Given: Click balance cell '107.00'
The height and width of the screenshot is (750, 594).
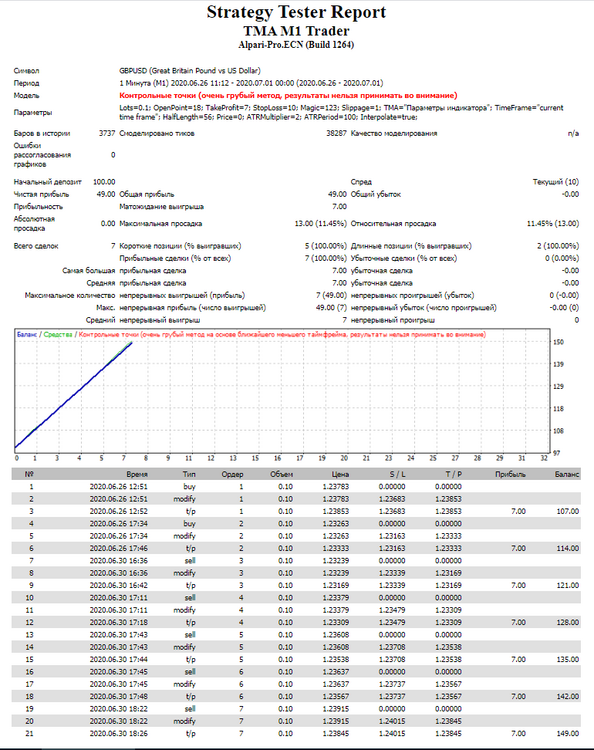Looking at the screenshot, I should pos(568,511).
